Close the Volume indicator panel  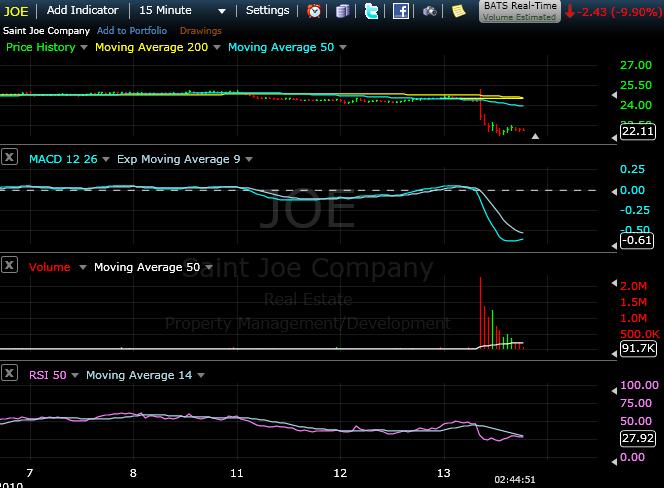9,265
